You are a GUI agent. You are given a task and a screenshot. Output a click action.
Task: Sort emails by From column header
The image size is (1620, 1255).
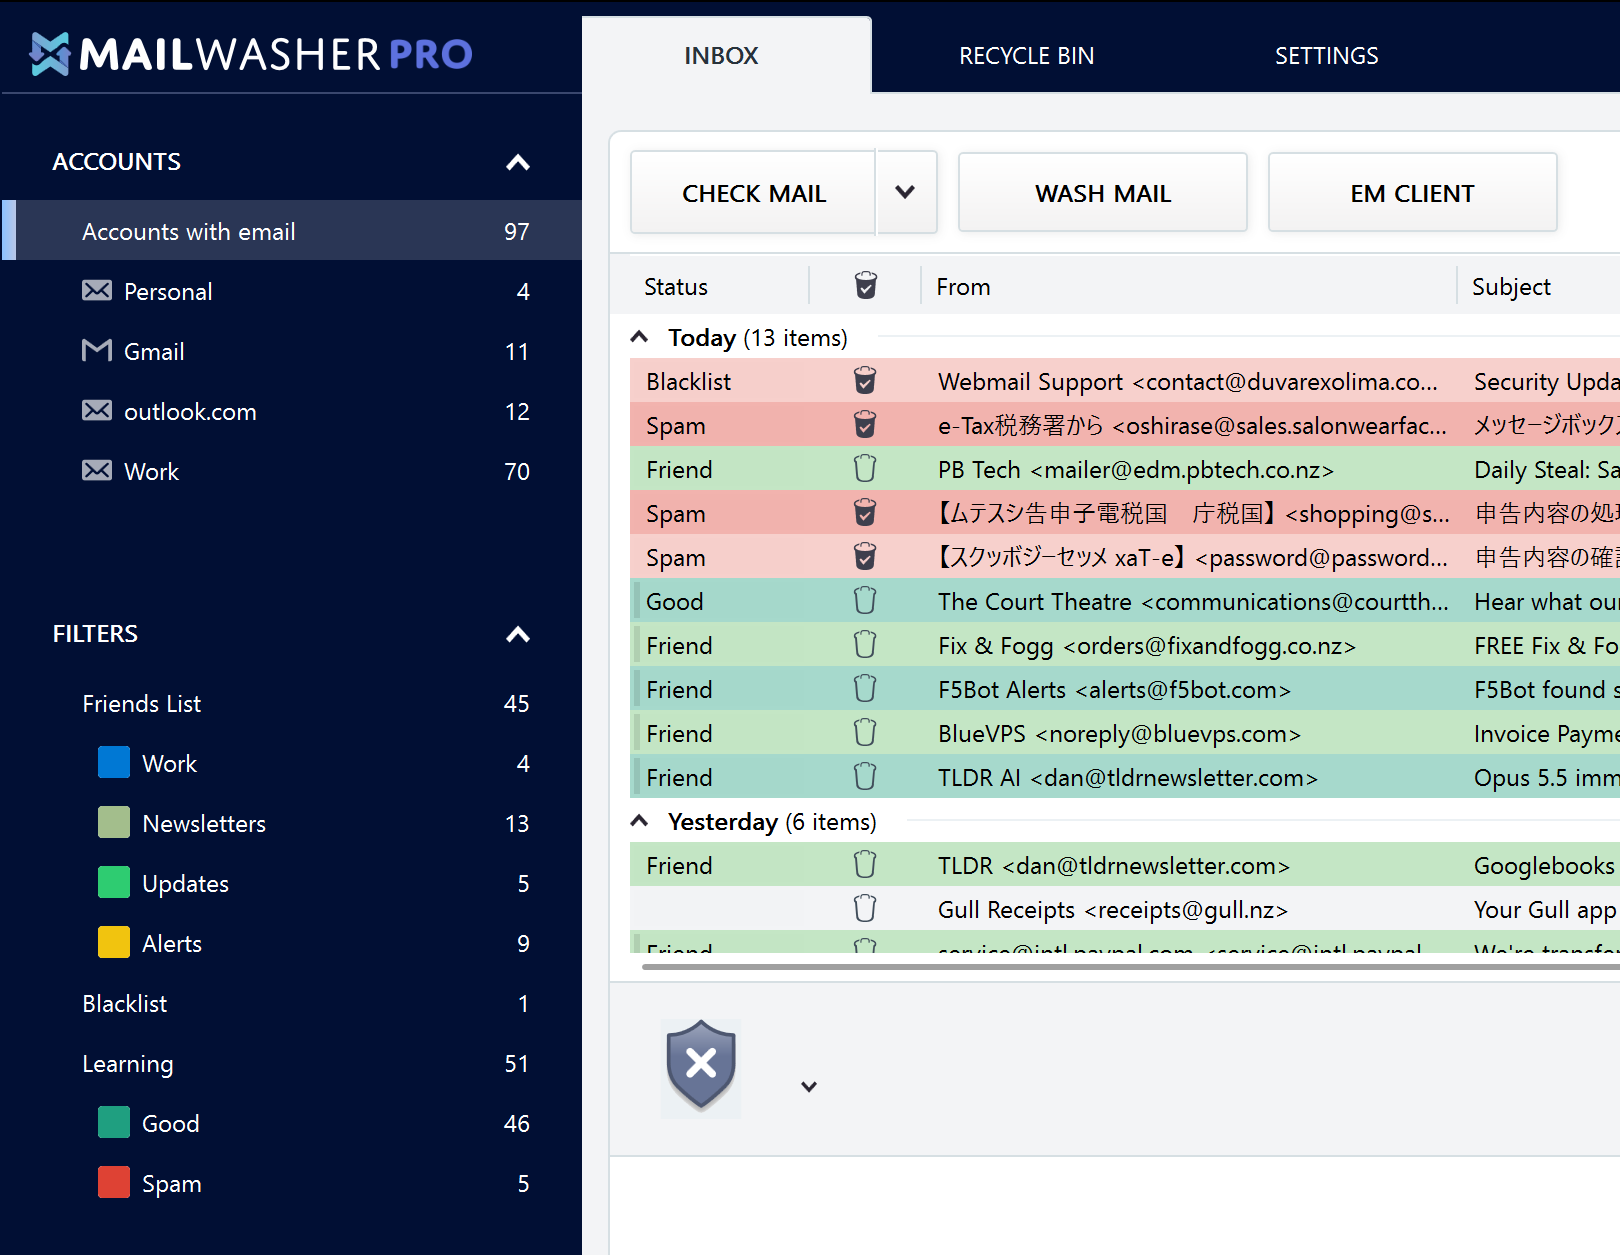pyautogui.click(x=964, y=287)
